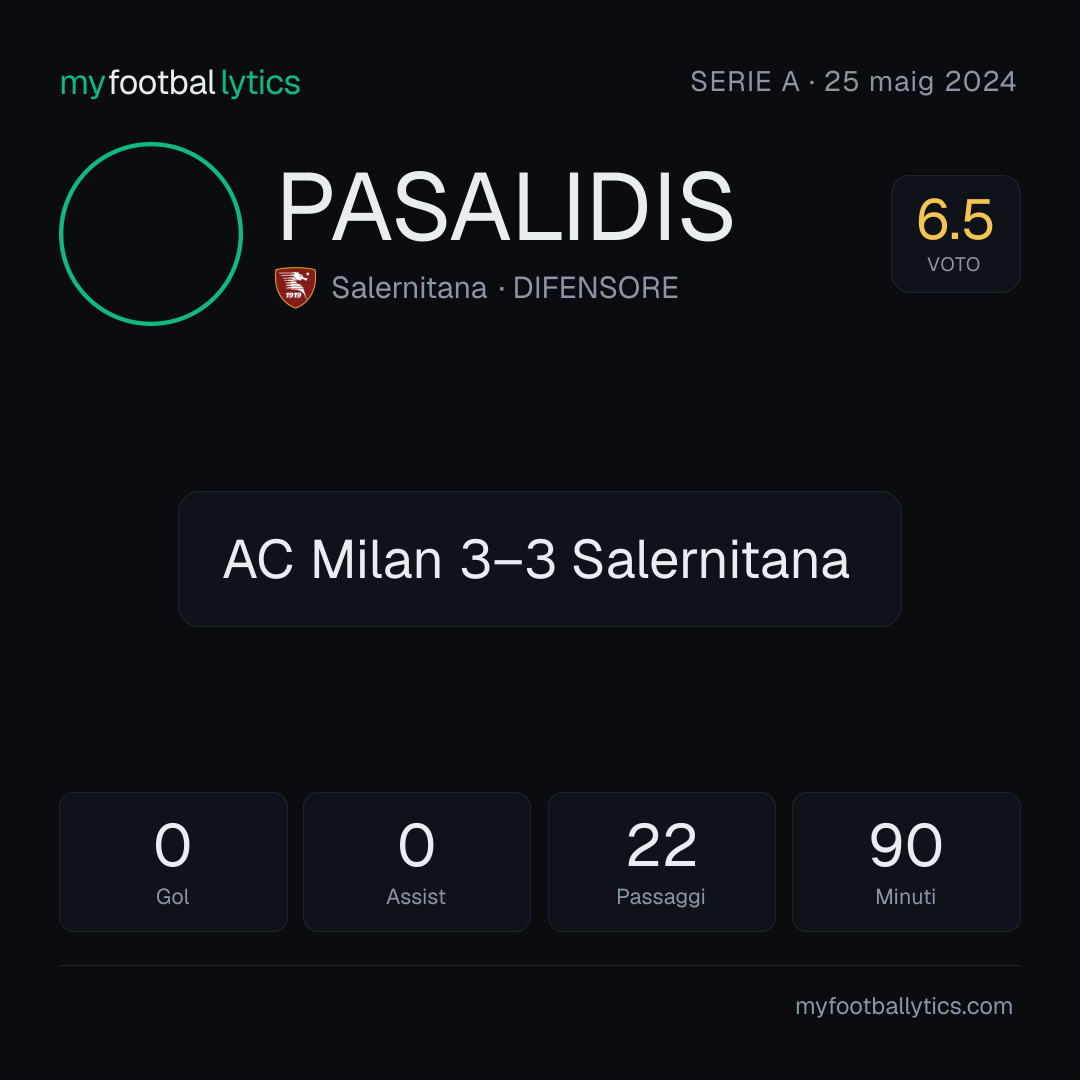The height and width of the screenshot is (1080, 1080).
Task: Click the Salernitana team name text
Action: coord(409,288)
